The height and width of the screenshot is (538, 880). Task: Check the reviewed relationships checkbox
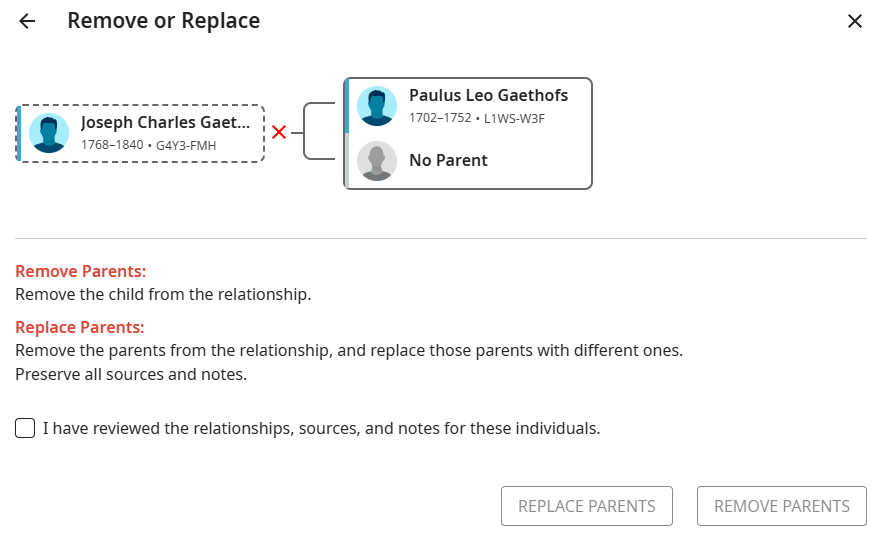pos(25,429)
